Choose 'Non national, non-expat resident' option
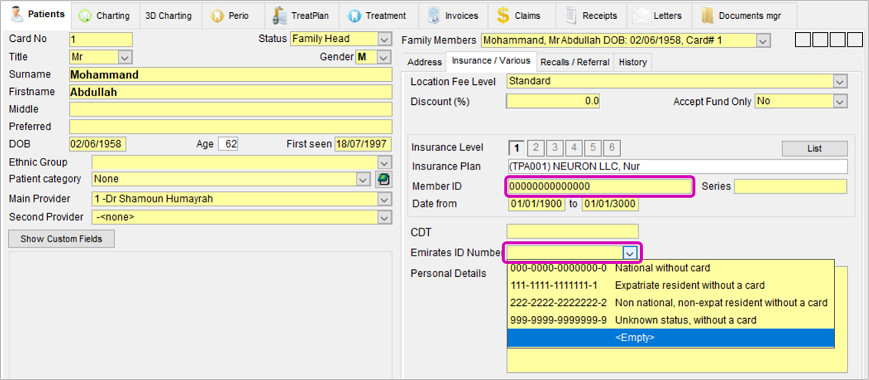 click(671, 303)
